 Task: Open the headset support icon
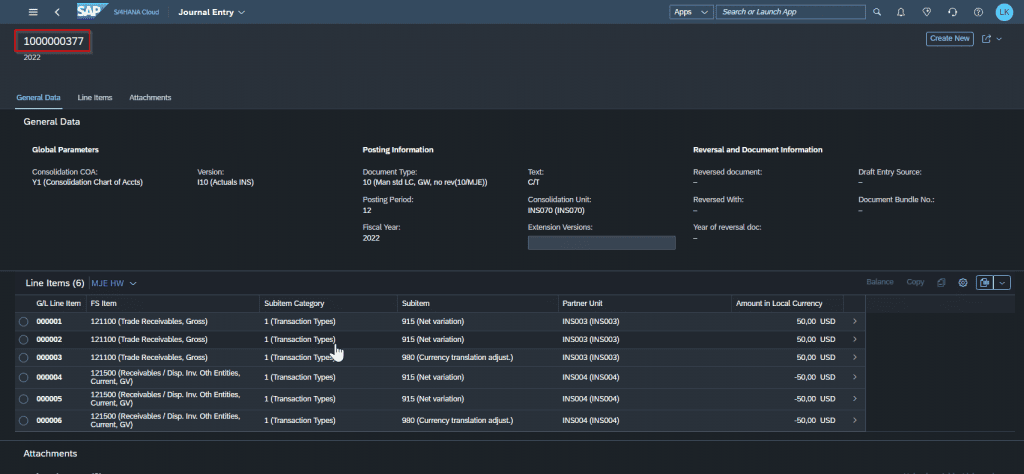coord(952,12)
